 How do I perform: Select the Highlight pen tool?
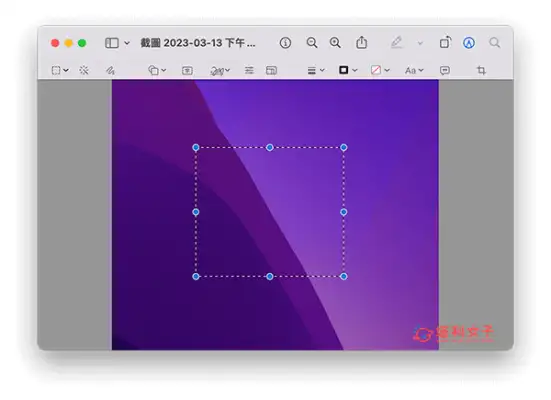(x=396, y=43)
